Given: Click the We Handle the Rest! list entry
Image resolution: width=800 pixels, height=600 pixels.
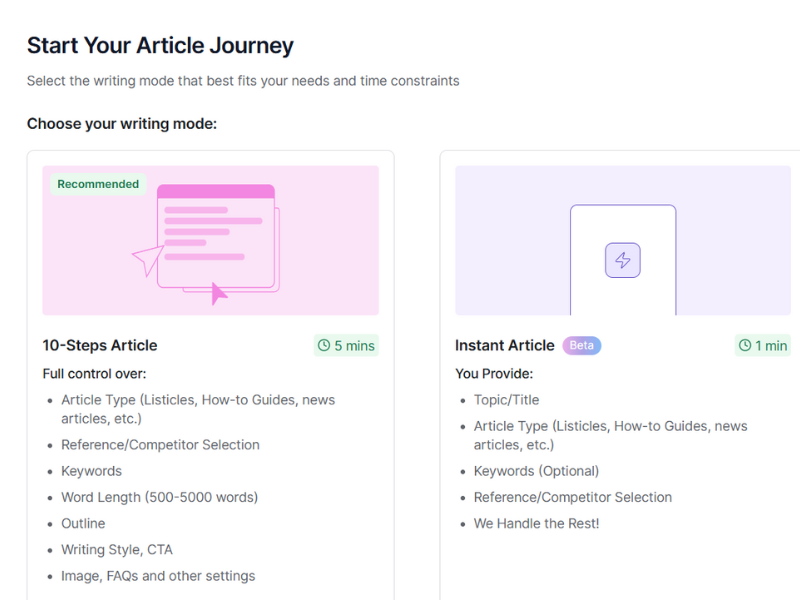Looking at the screenshot, I should [537, 523].
